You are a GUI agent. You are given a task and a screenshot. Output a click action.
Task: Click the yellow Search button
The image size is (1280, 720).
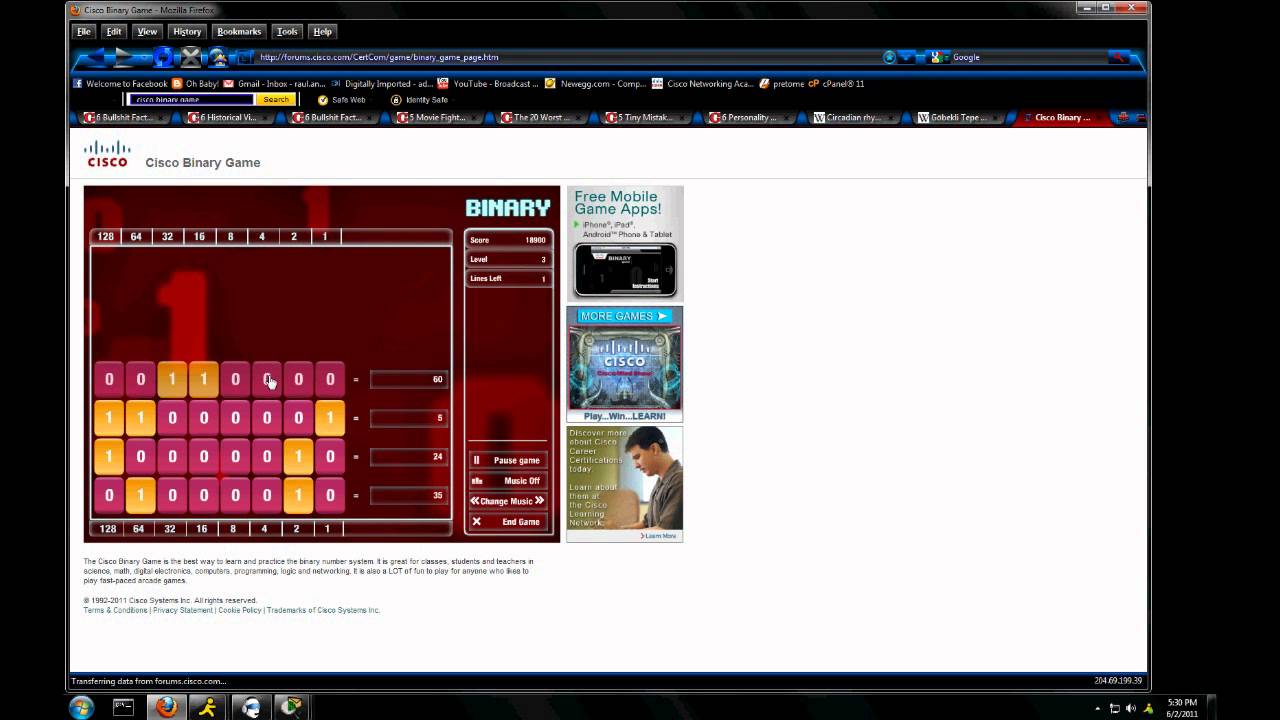click(x=276, y=100)
